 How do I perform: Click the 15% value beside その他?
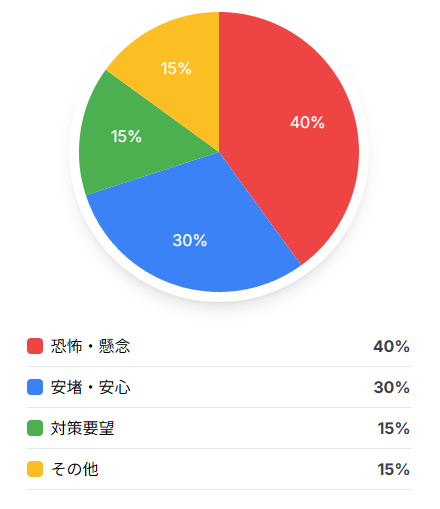tap(394, 469)
